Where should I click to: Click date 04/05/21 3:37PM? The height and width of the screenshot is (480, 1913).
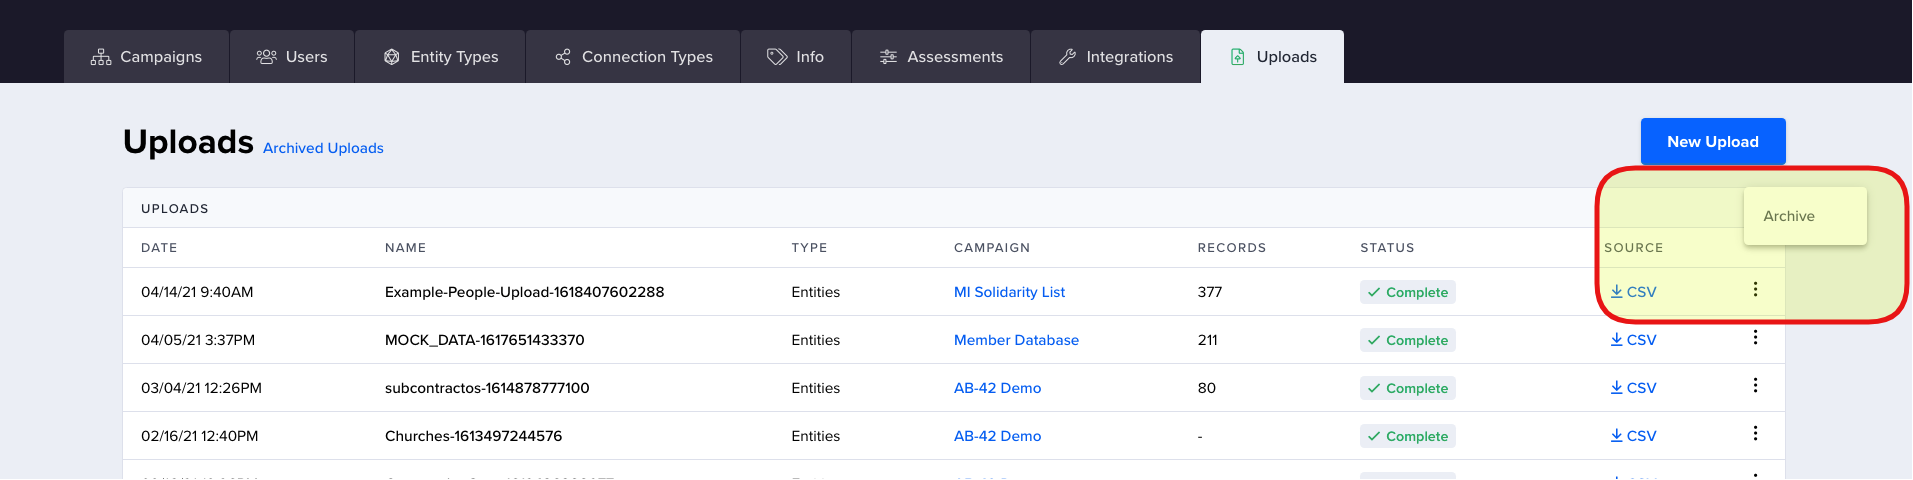(198, 340)
